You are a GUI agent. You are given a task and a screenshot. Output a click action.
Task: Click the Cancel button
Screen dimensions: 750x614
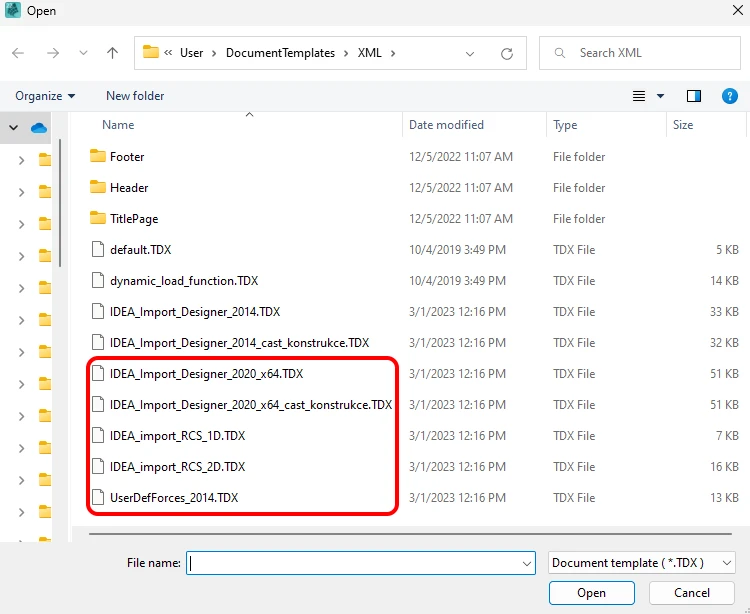(692, 593)
